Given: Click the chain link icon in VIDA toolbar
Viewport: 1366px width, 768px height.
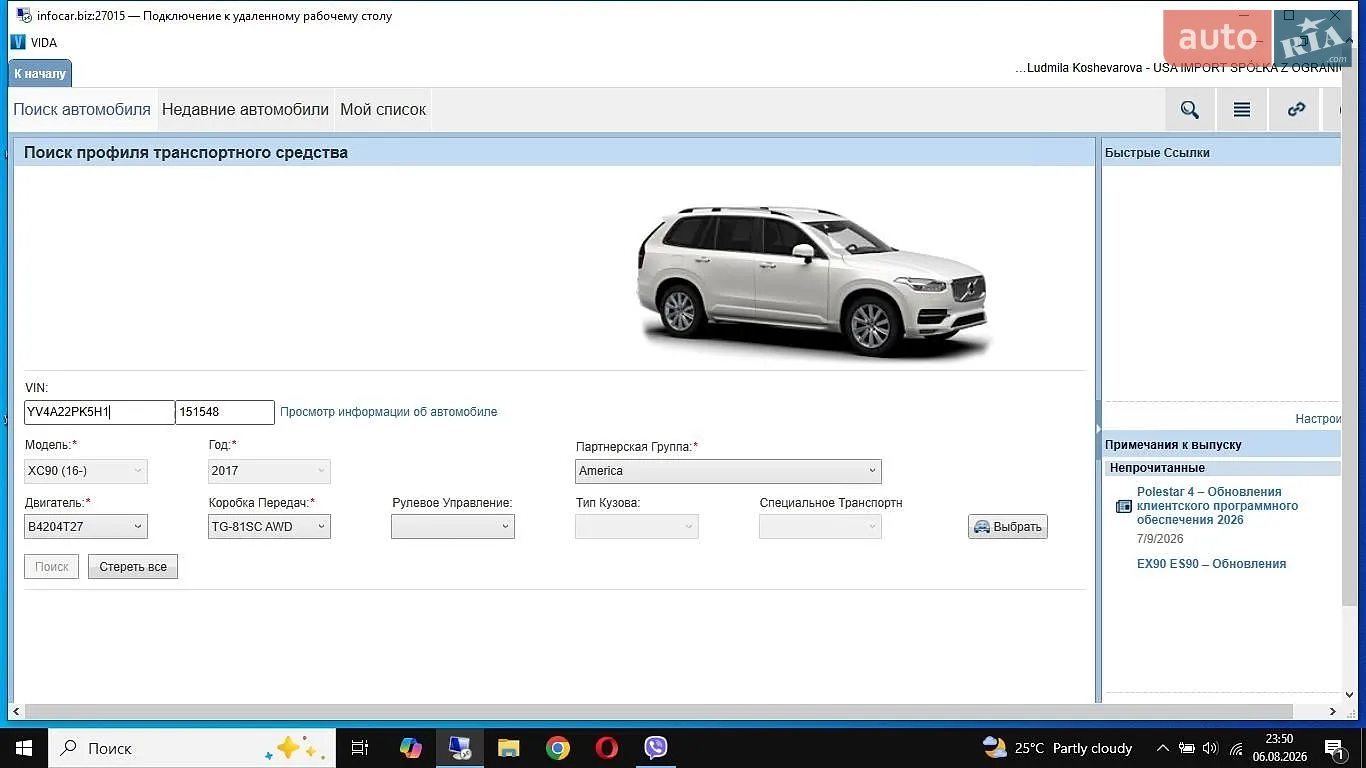Looking at the screenshot, I should point(1296,110).
